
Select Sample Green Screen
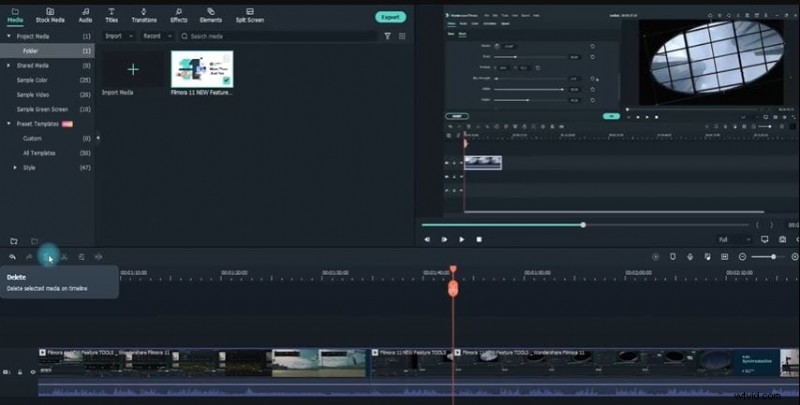(42, 109)
